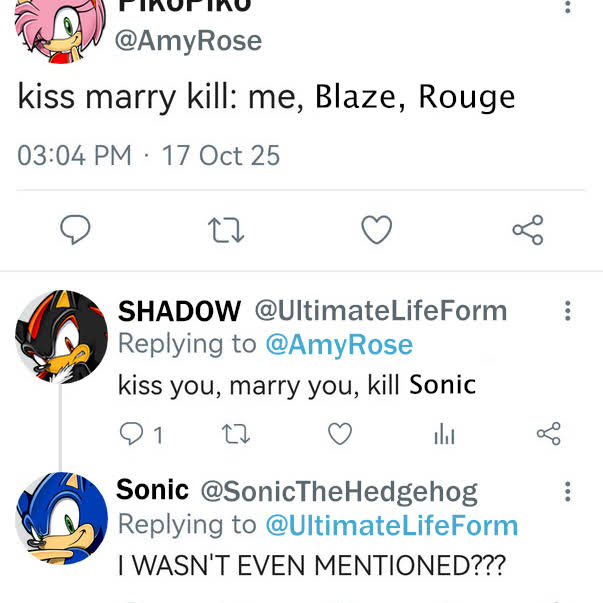Like SHADOW's kill Sonic reply
The width and height of the screenshot is (603, 603).
point(340,434)
